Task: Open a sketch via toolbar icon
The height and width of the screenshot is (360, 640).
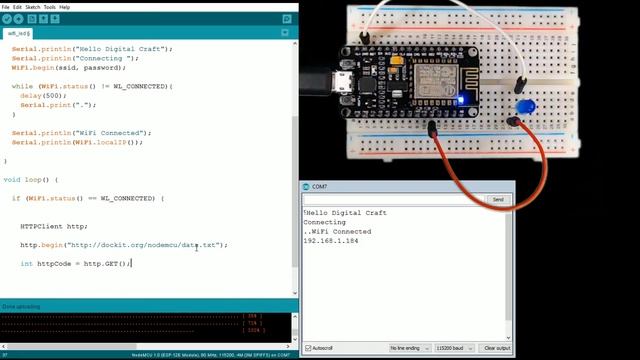Action: (x=43, y=19)
